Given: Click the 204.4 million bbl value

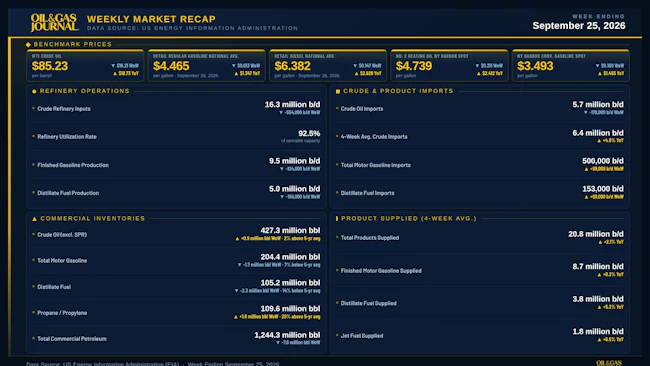Looking at the screenshot, I should point(290,257).
